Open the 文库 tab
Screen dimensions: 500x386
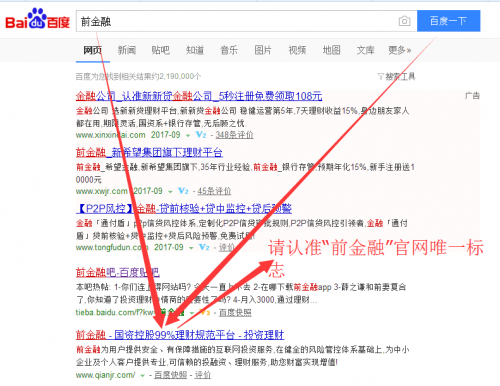click(x=366, y=50)
